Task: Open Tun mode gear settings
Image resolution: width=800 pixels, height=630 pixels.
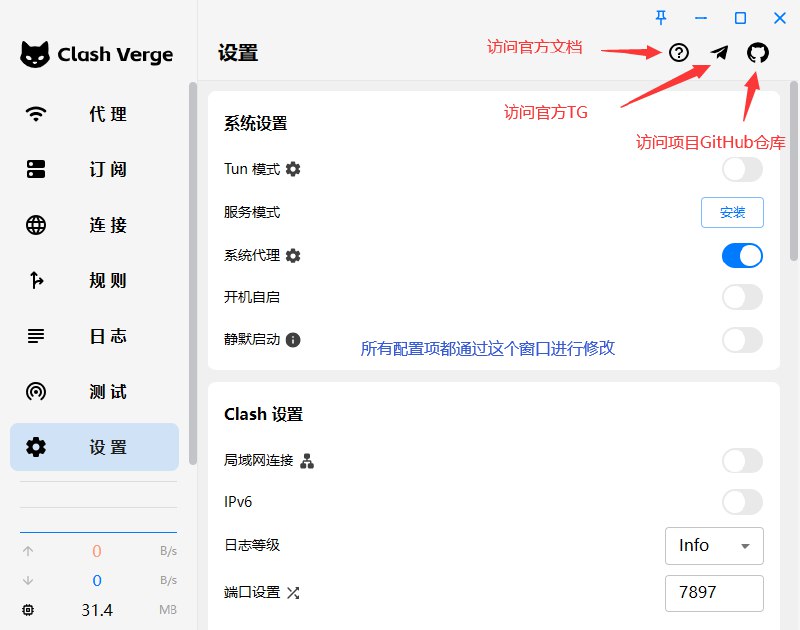Action: coord(293,169)
